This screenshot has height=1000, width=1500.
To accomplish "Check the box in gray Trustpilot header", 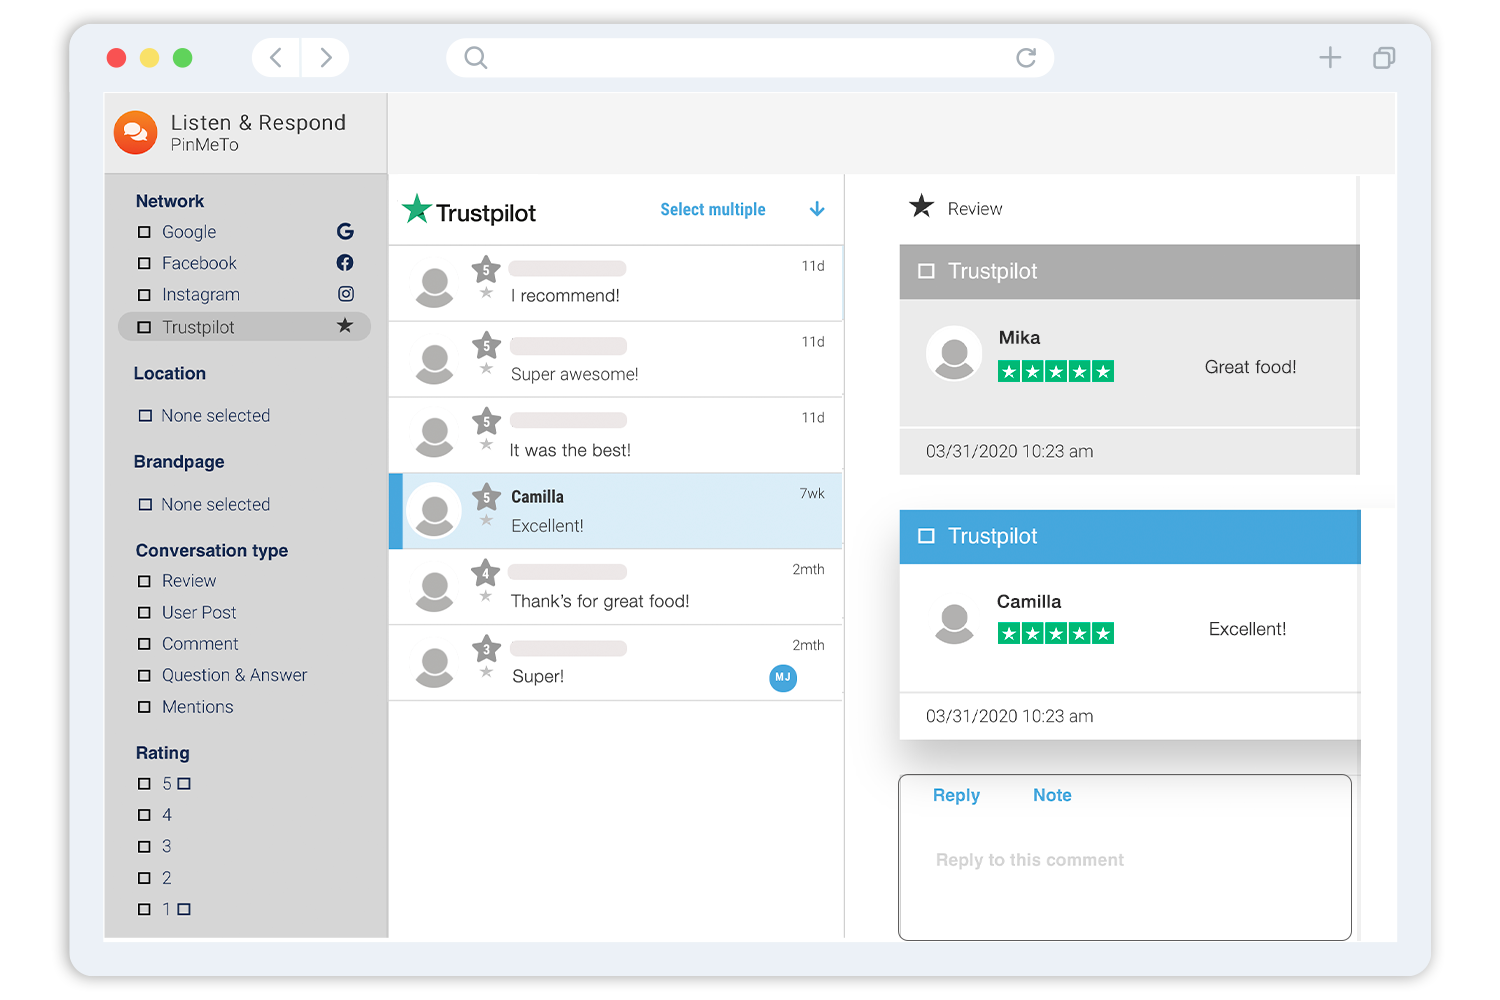I will tap(926, 271).
